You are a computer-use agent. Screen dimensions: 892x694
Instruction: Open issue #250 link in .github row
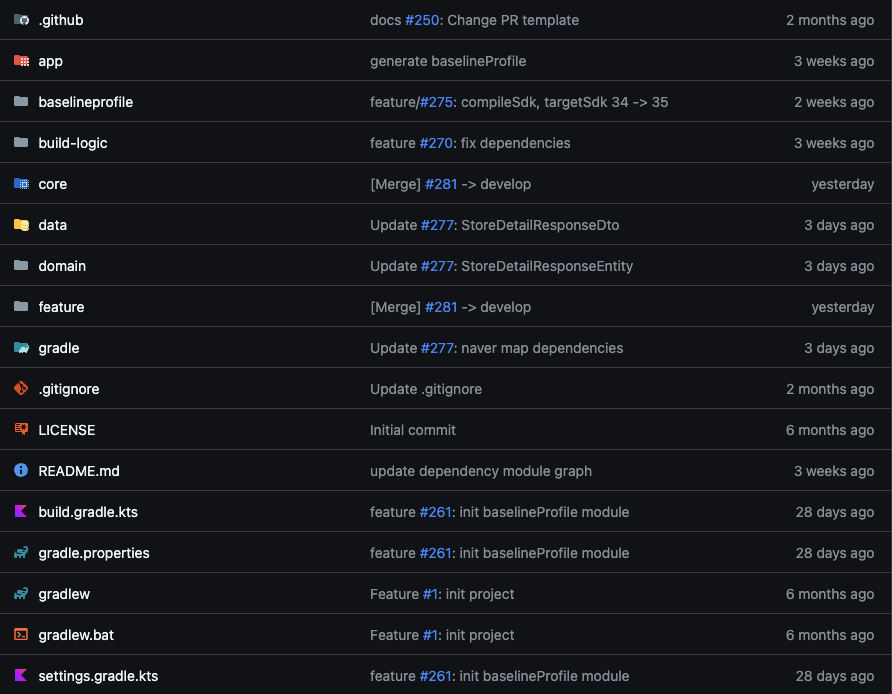(422, 20)
